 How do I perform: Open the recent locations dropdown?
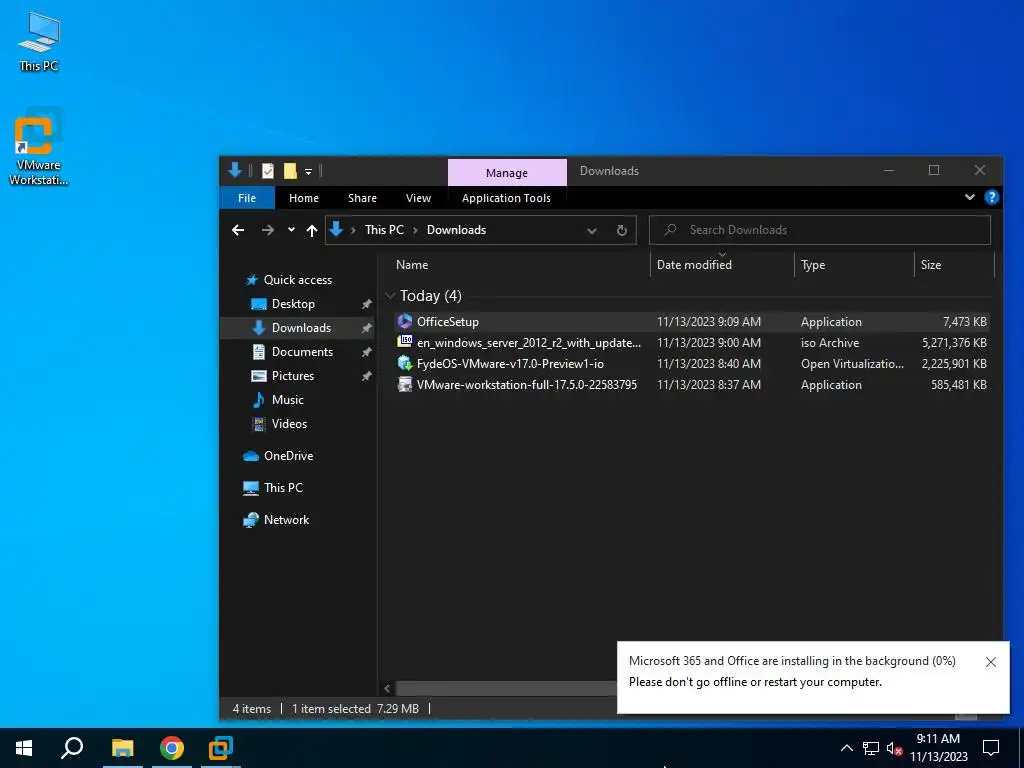click(x=291, y=230)
